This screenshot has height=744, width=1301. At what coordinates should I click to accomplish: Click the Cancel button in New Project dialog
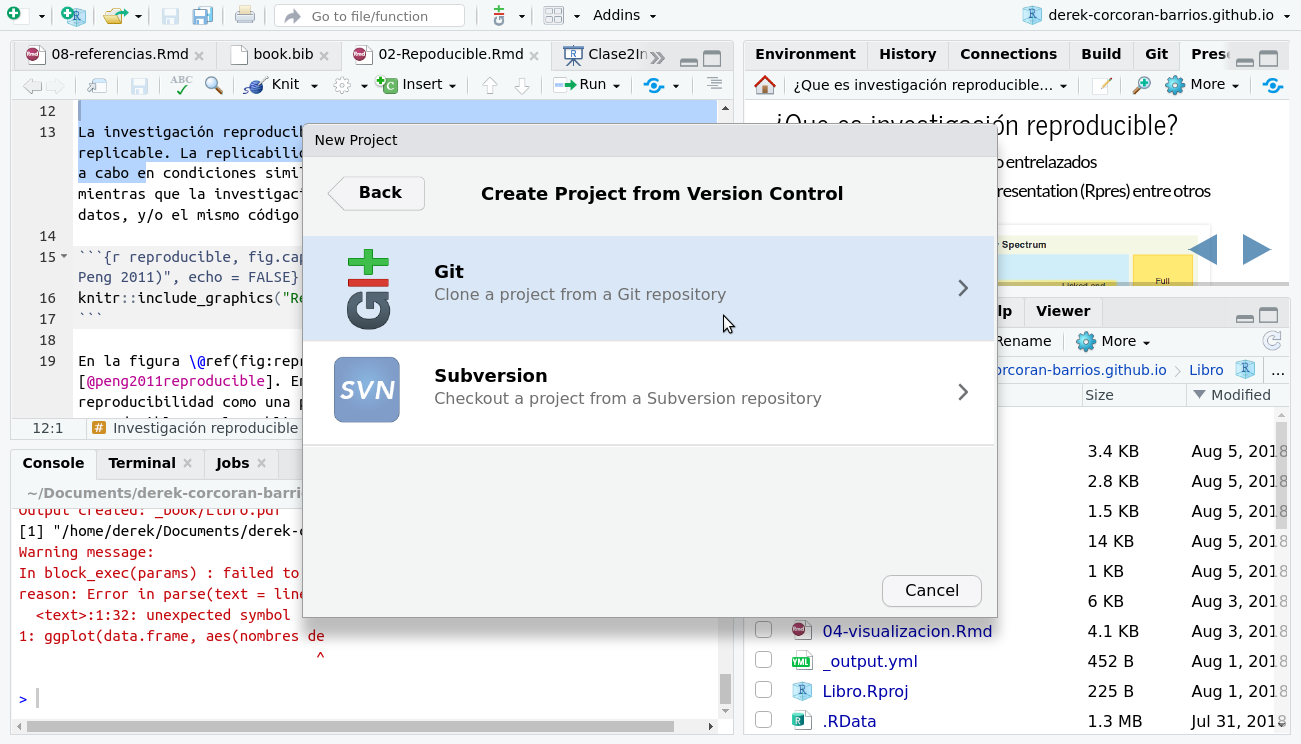point(931,590)
